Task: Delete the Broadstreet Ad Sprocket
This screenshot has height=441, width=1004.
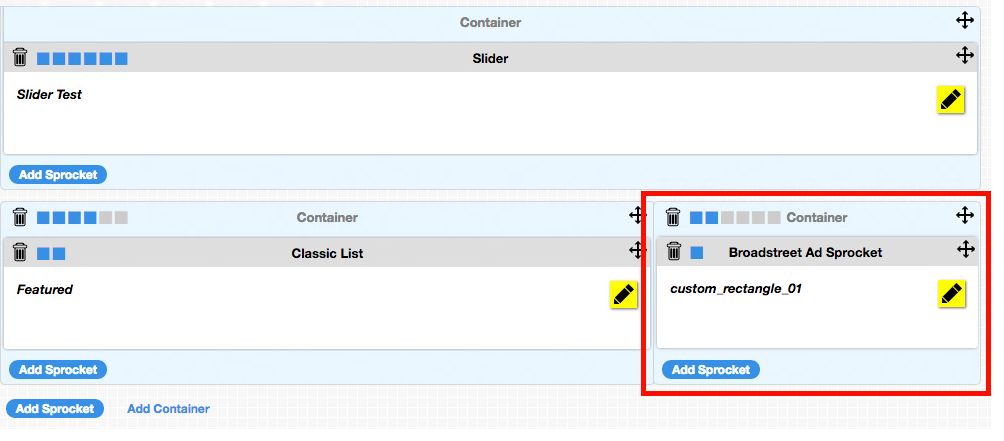Action: [x=674, y=251]
